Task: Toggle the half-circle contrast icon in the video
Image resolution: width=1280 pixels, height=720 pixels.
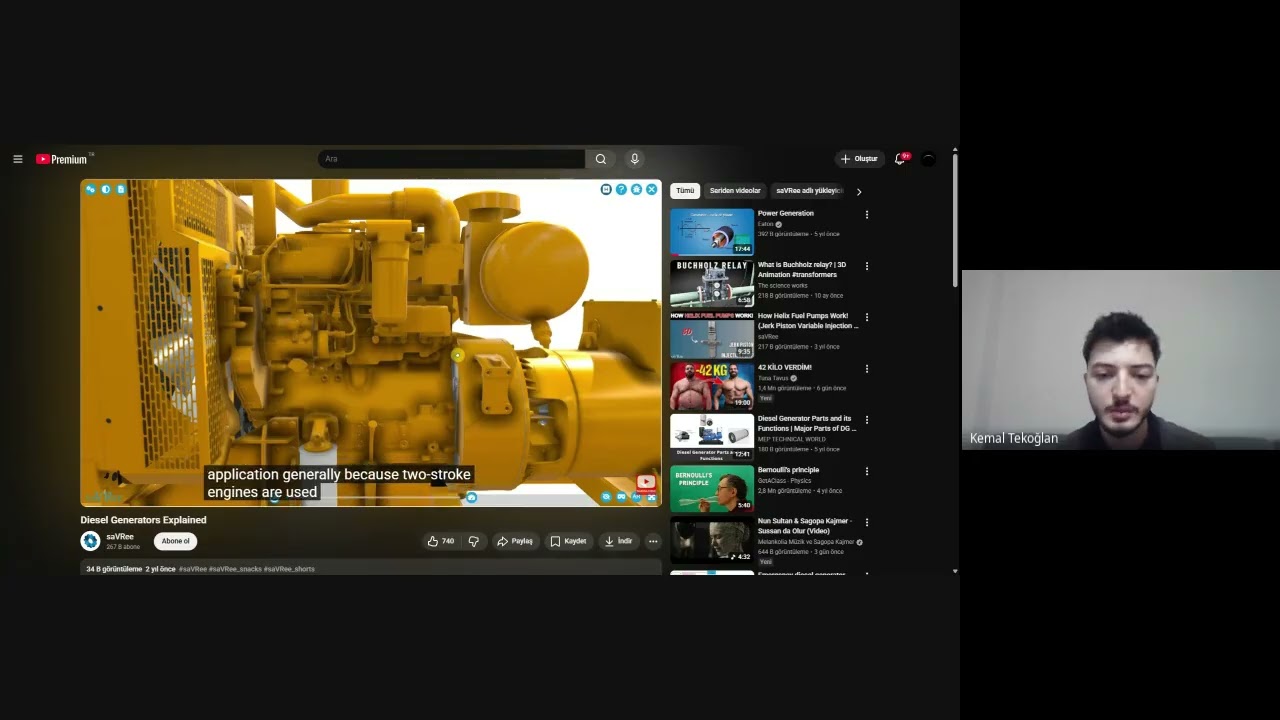Action: click(x=106, y=189)
